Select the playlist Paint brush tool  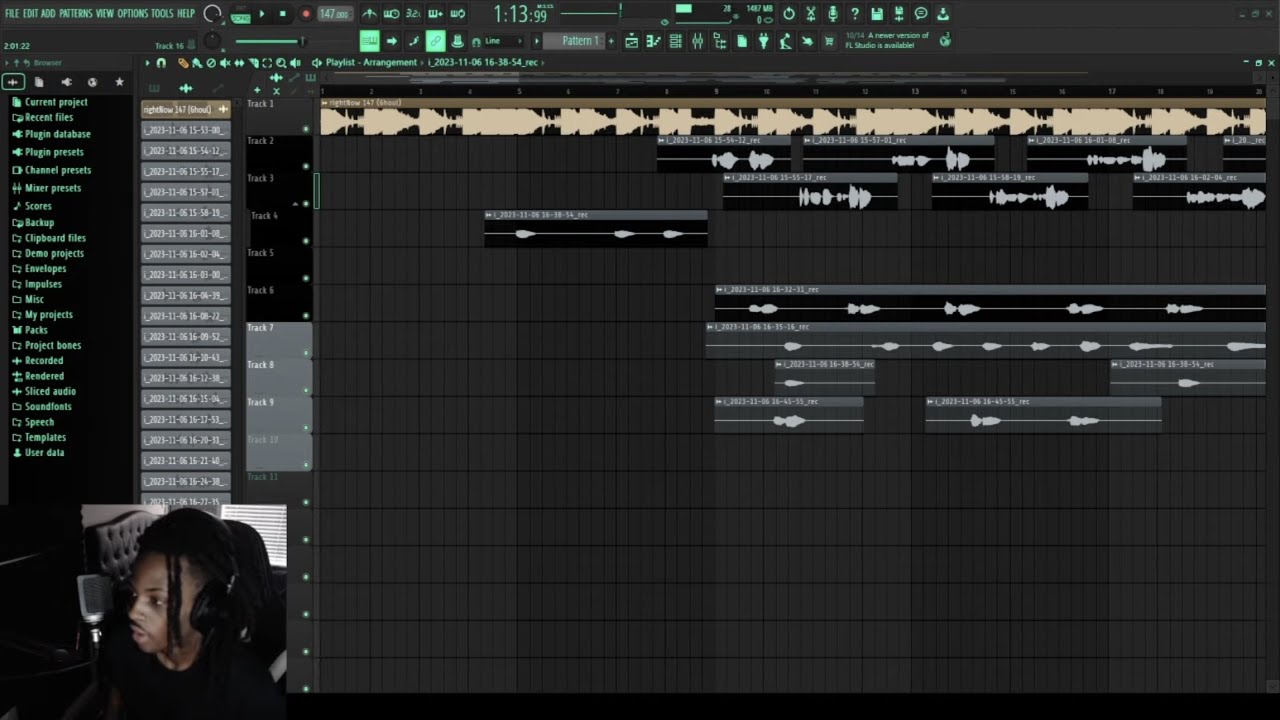[197, 63]
